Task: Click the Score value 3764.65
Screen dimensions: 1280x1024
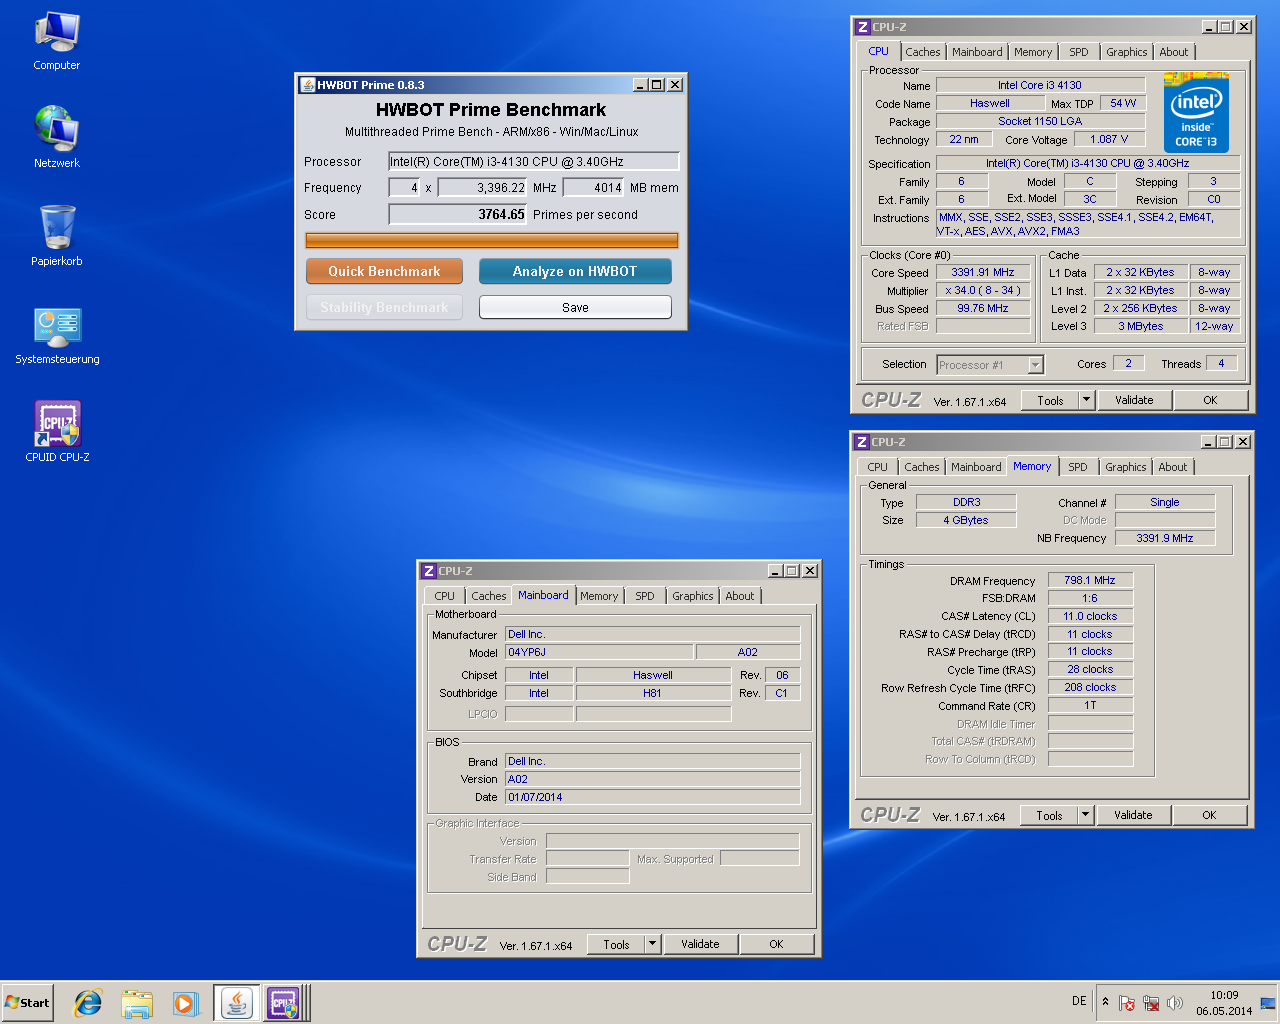Action: click(x=458, y=214)
